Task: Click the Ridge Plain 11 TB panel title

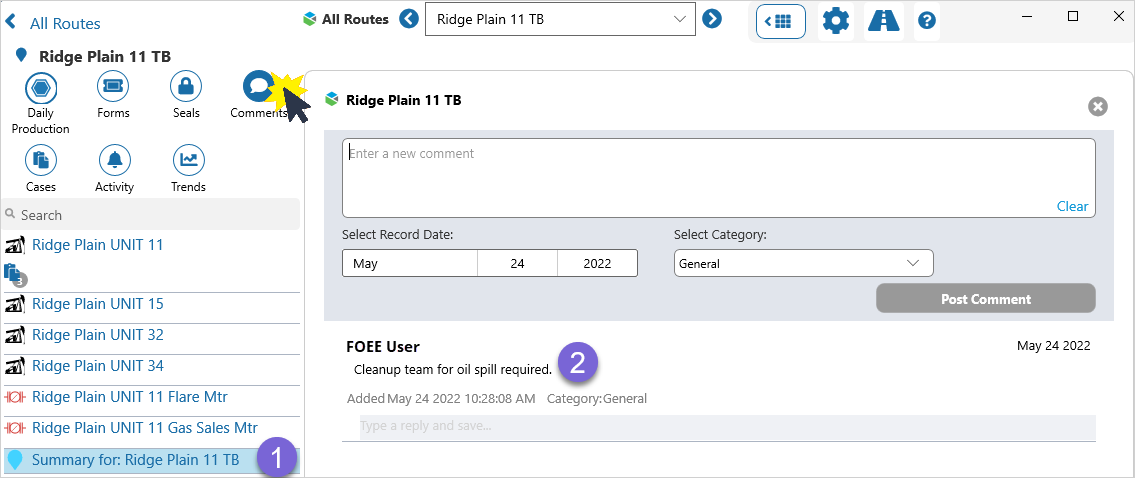Action: tap(403, 100)
